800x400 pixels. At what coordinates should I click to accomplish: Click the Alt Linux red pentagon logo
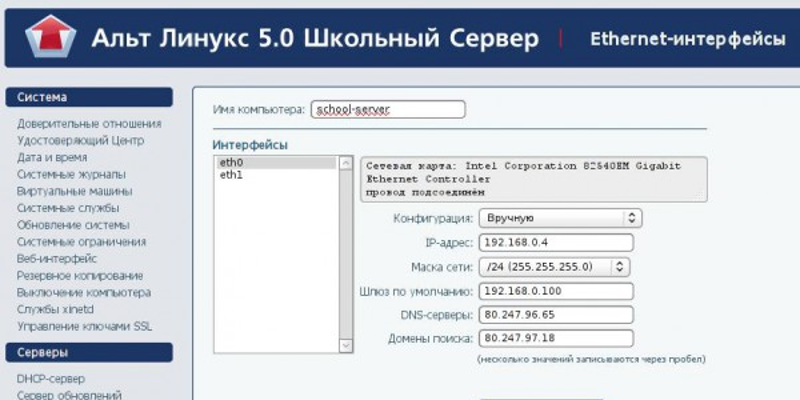point(51,36)
